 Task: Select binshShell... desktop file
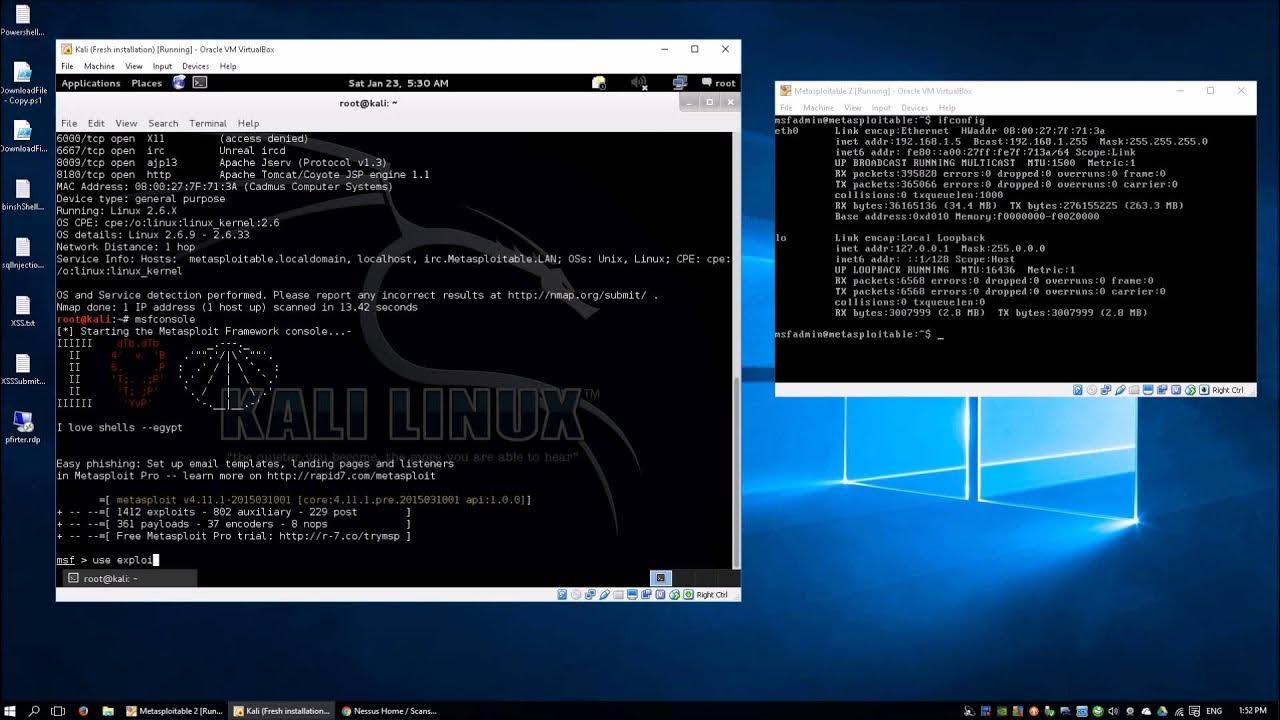click(23, 193)
